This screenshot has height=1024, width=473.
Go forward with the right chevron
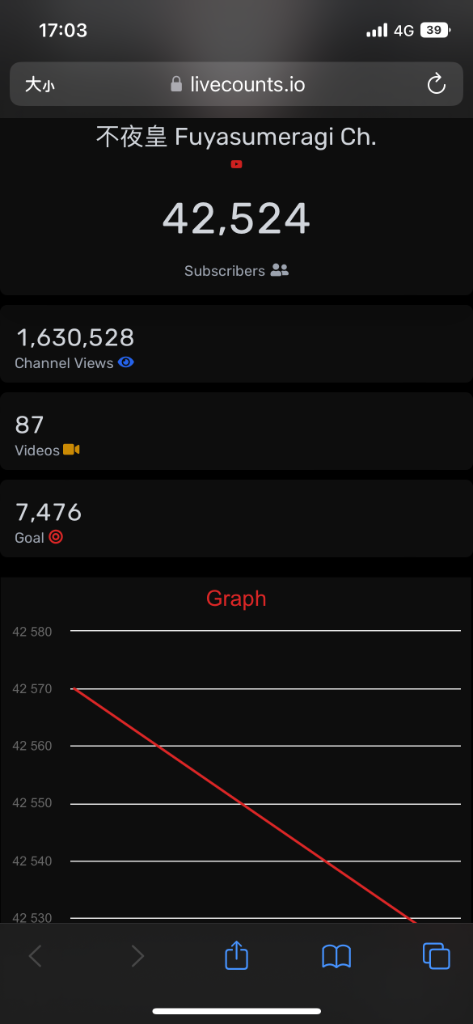tap(137, 956)
